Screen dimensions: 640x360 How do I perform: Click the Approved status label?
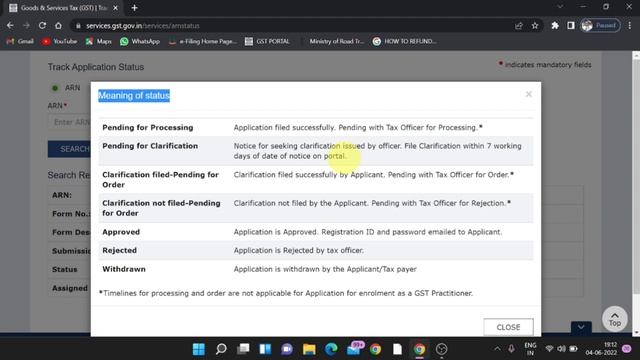pyautogui.click(x=121, y=232)
